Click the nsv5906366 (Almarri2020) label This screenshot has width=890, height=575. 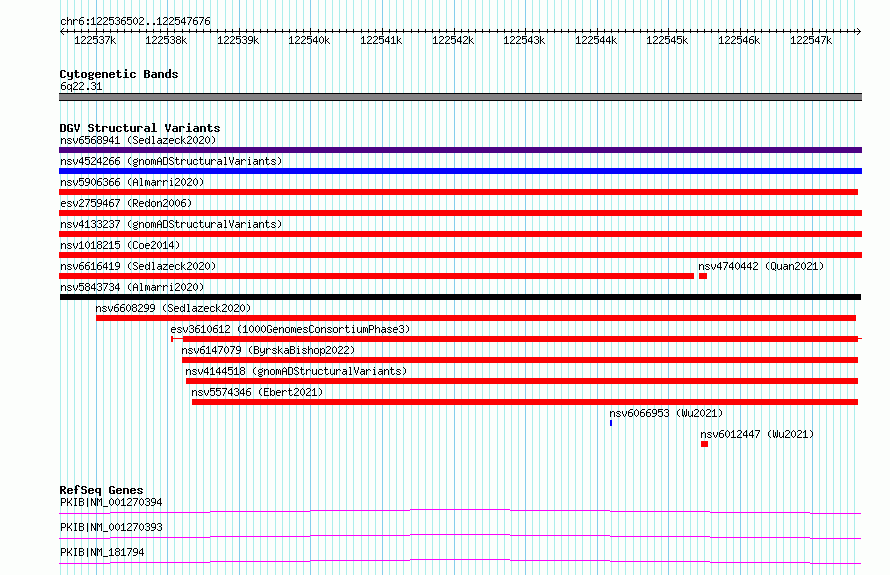pos(132,182)
